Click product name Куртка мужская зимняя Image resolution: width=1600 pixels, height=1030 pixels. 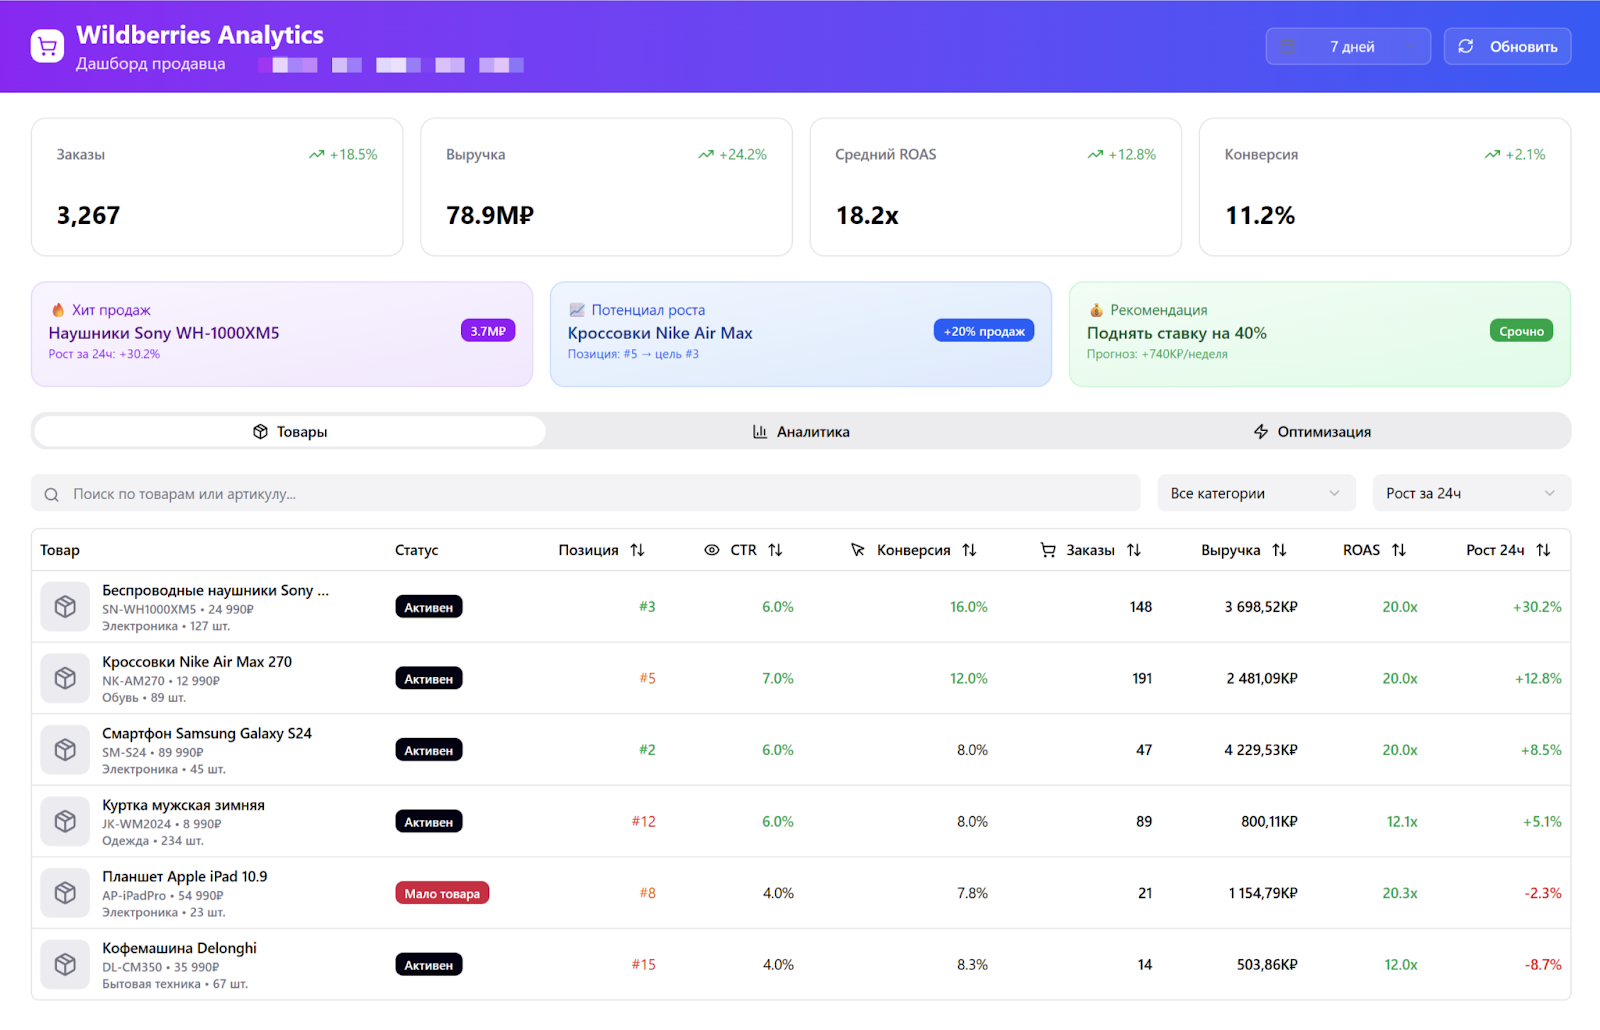(x=183, y=805)
